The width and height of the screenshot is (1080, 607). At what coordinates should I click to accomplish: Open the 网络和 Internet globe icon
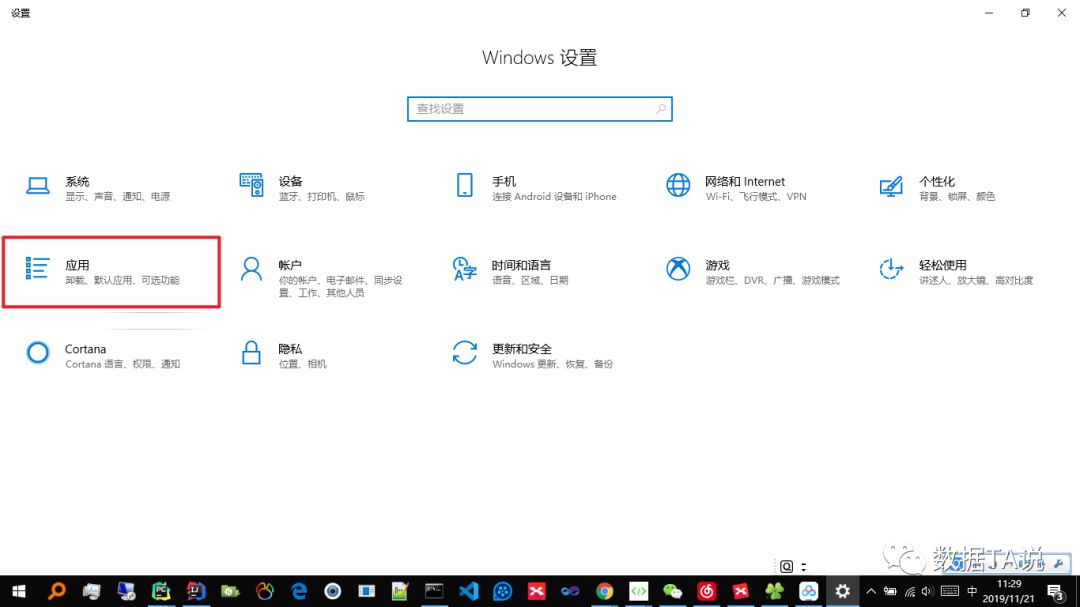(x=678, y=185)
